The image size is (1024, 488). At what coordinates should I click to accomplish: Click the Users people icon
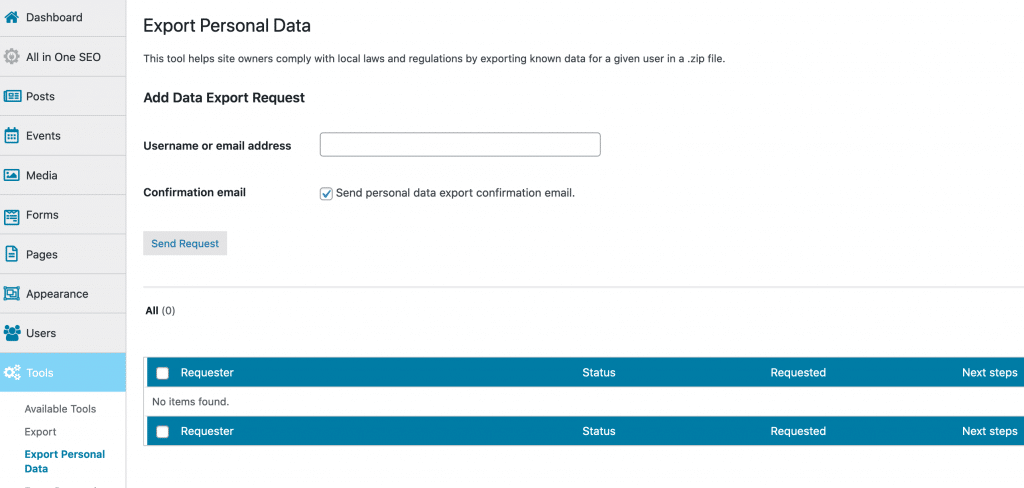click(12, 333)
